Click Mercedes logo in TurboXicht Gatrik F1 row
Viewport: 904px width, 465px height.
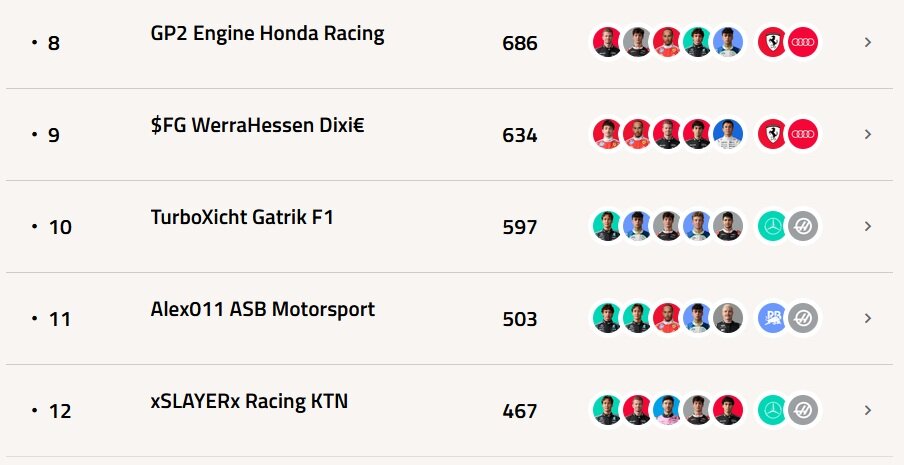[x=774, y=226]
